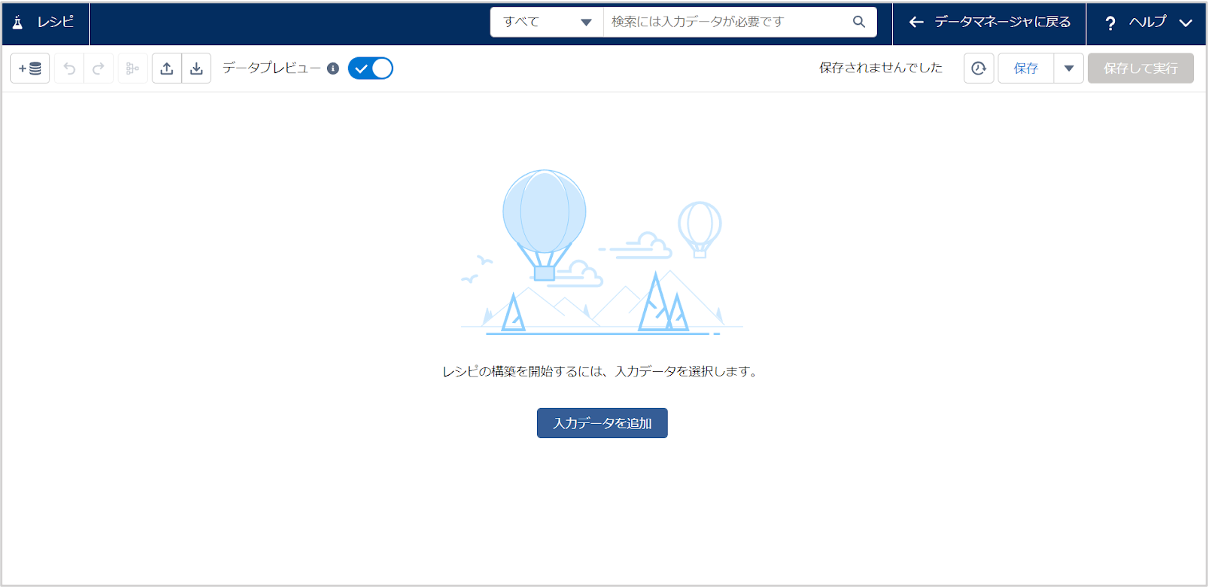Click the upload recipe icon
The height and width of the screenshot is (588, 1208).
coord(167,69)
